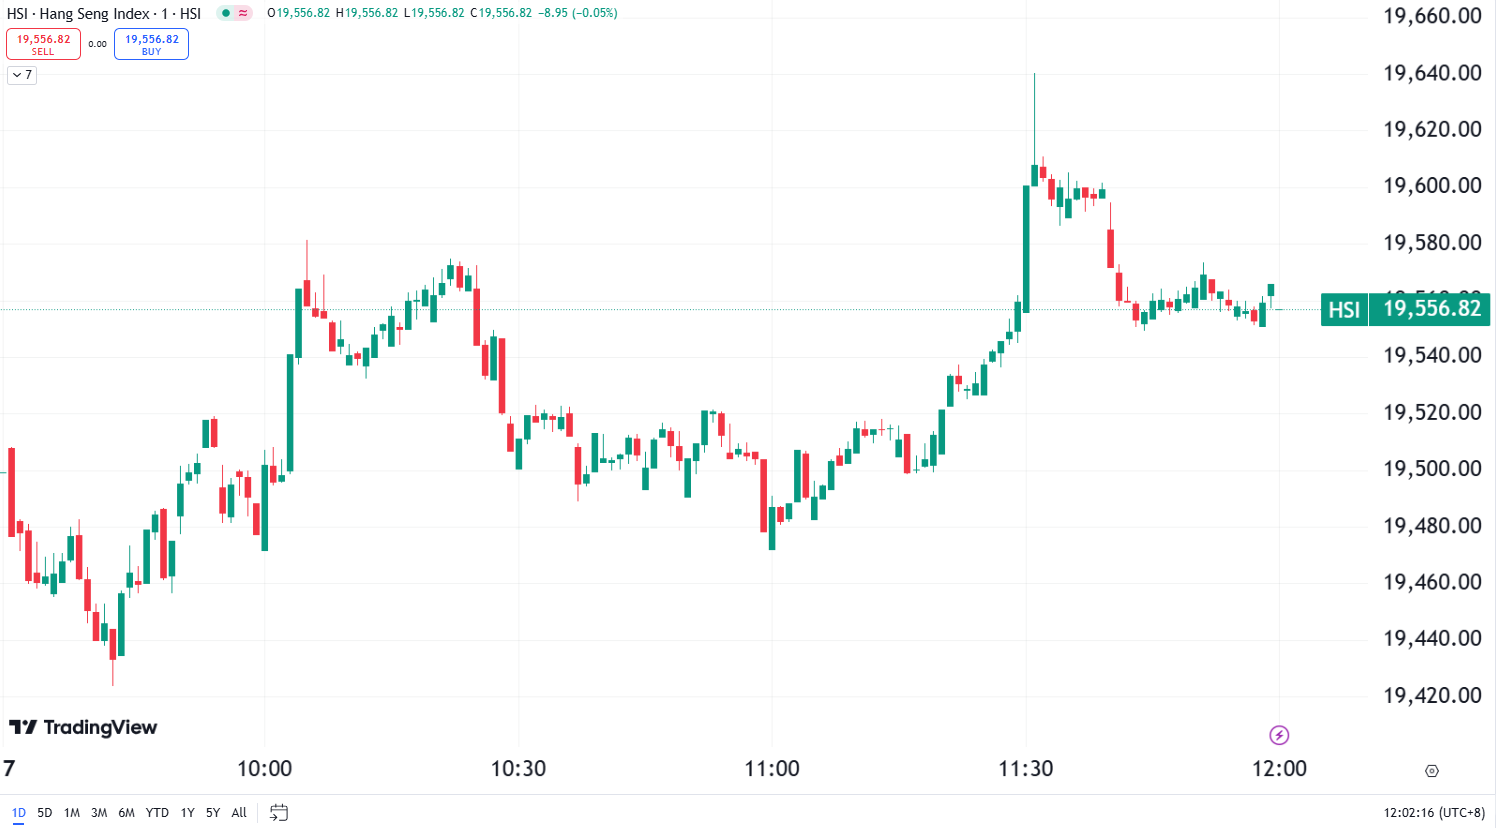Click the 11:30 time axis label
Viewport: 1496px width, 828px height.
click(x=1026, y=768)
